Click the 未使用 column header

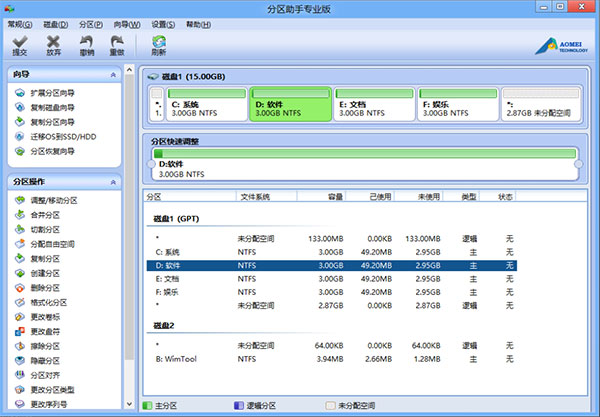(428, 196)
